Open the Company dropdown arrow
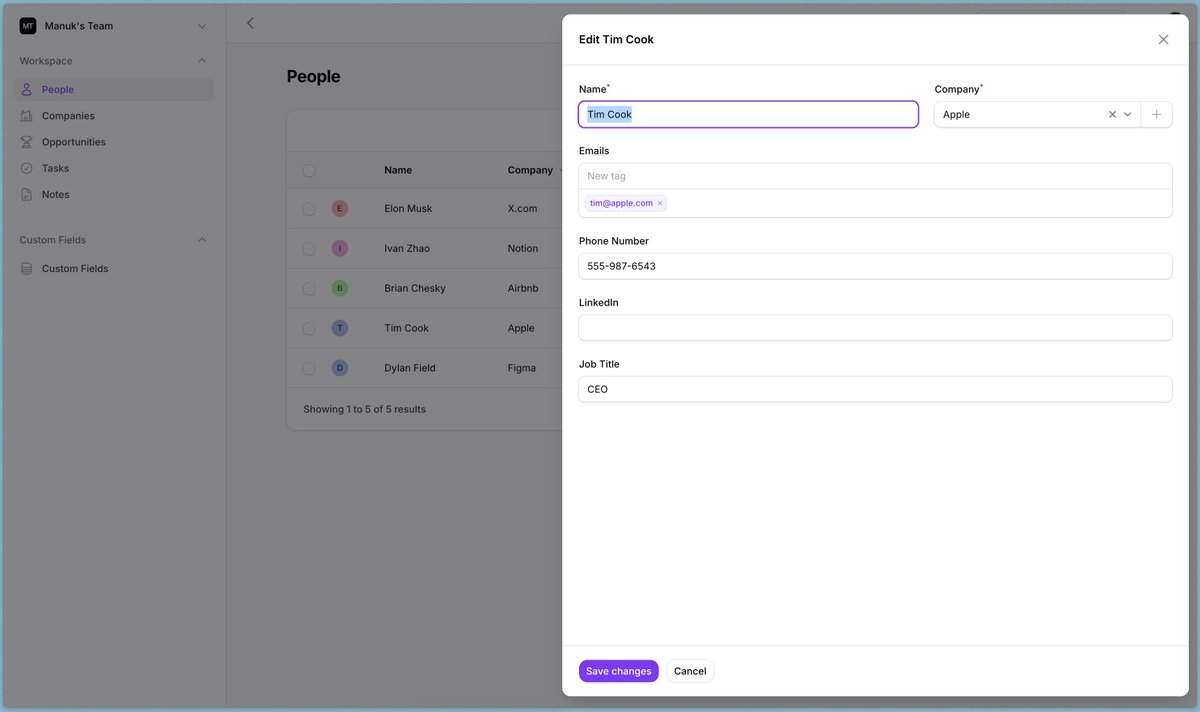This screenshot has height=712, width=1200. (1128, 115)
